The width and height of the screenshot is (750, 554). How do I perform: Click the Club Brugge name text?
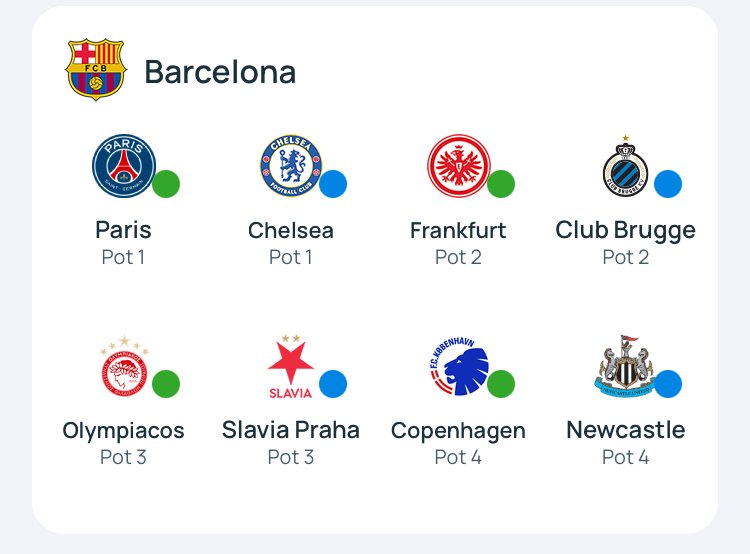point(625,231)
